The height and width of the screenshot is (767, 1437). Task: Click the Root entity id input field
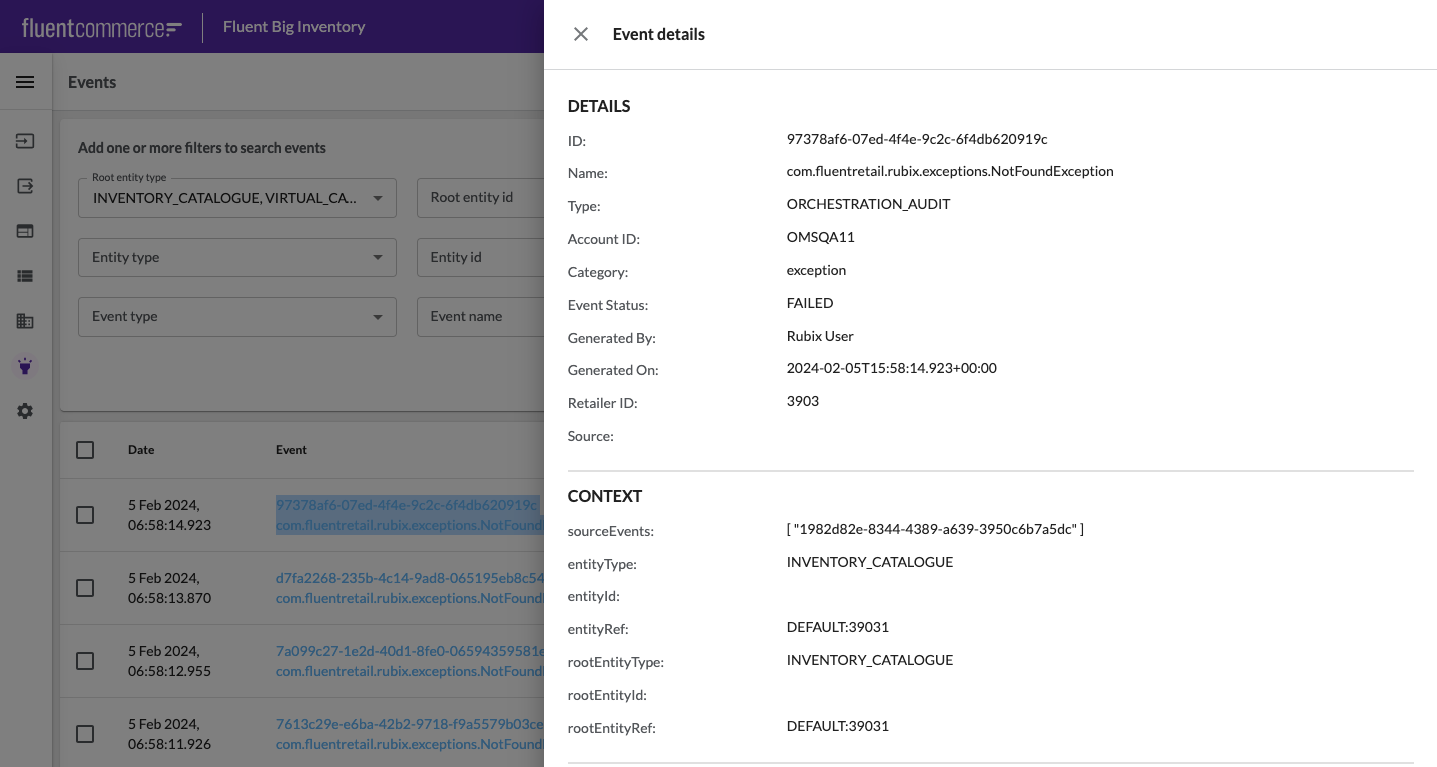tap(480, 198)
